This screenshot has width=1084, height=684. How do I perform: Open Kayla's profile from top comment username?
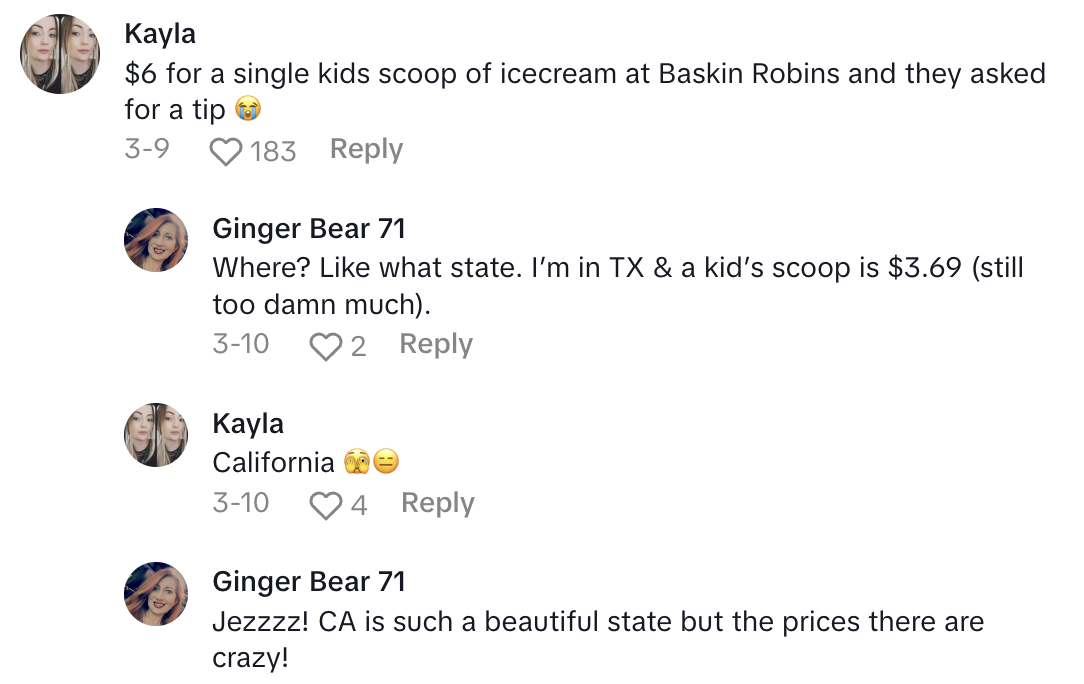click(x=160, y=33)
